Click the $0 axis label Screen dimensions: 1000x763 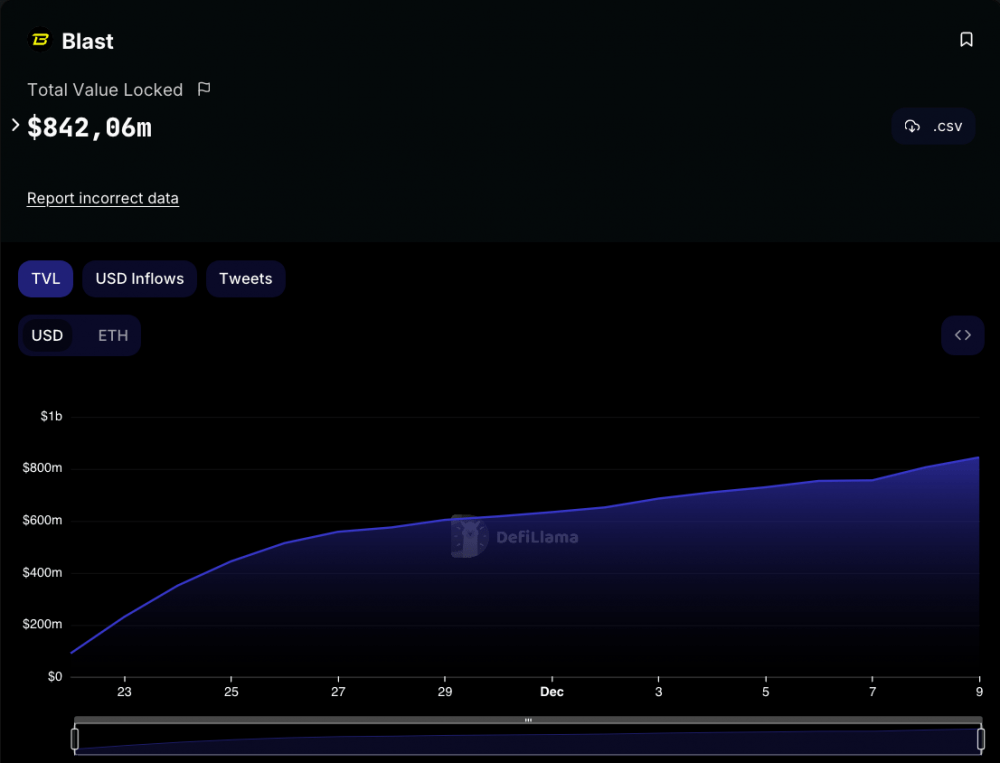[55, 677]
